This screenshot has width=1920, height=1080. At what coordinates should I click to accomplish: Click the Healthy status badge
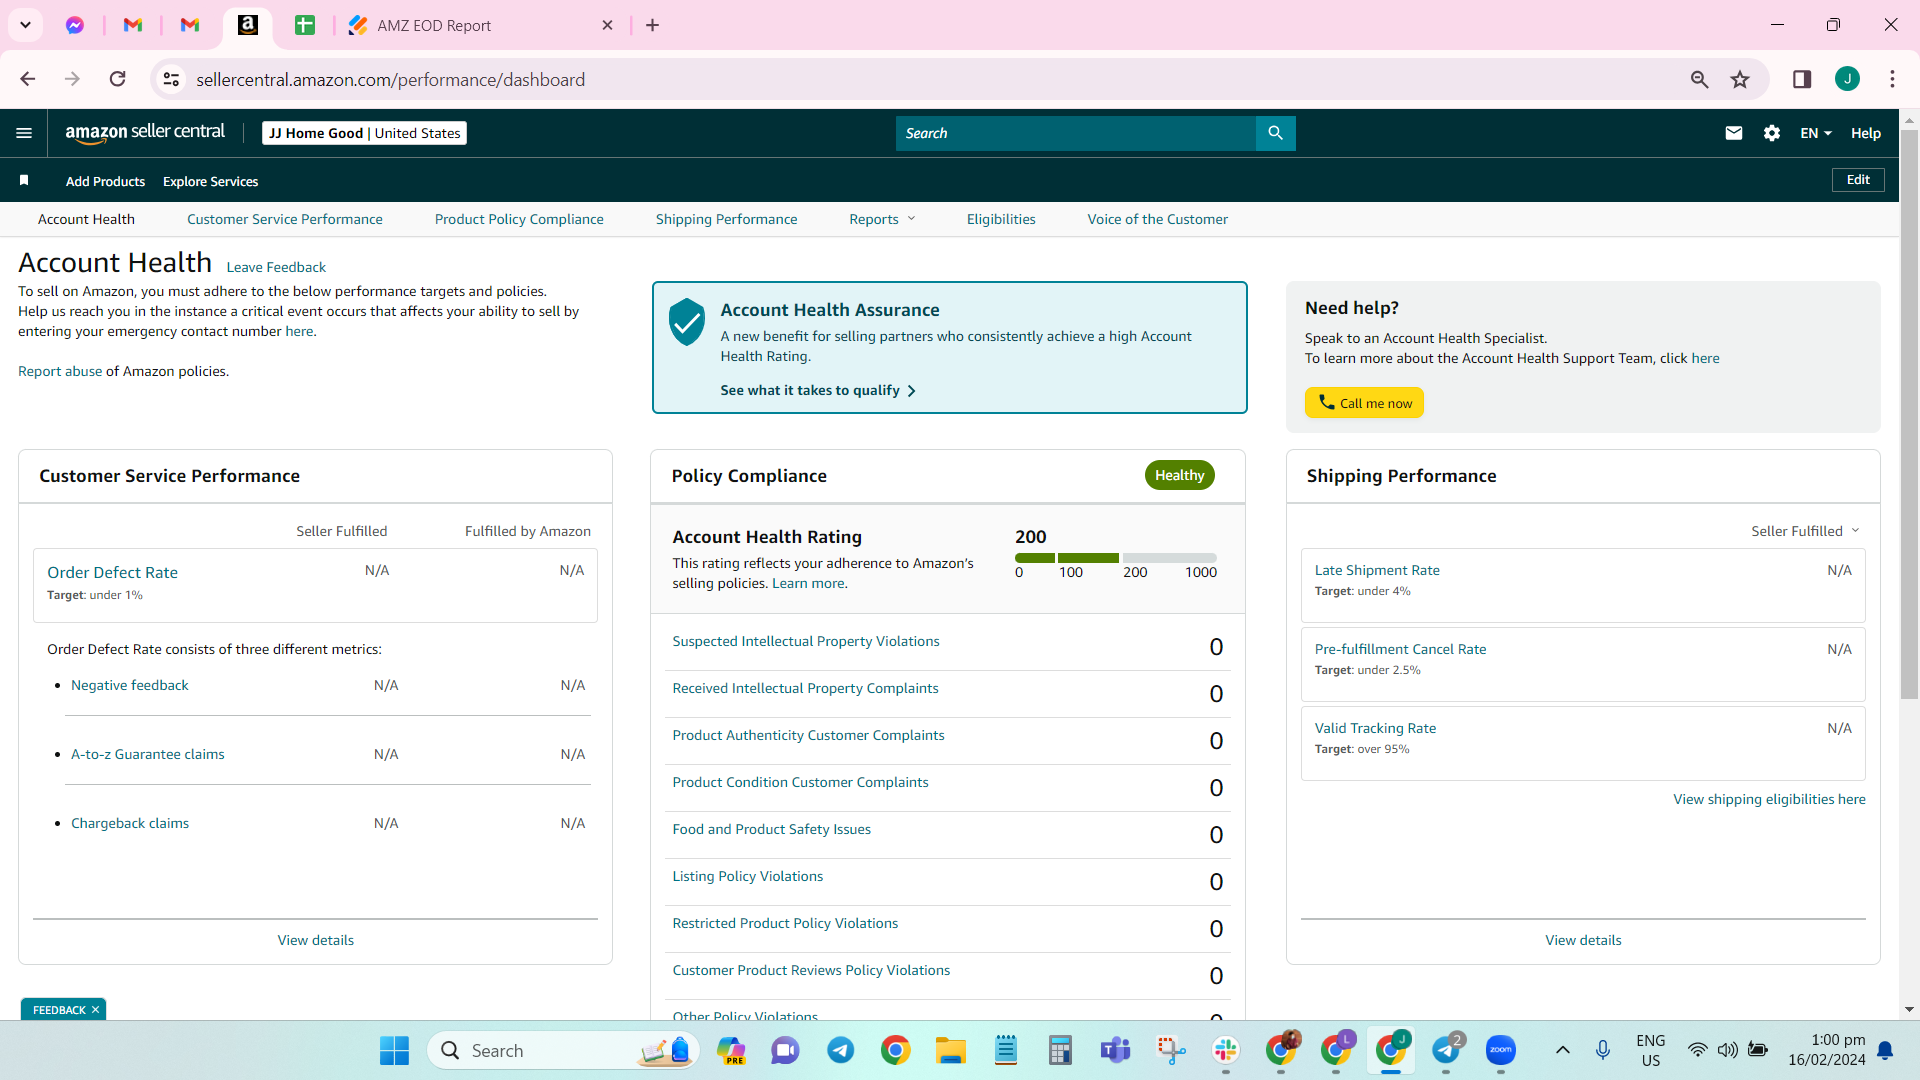click(x=1180, y=475)
